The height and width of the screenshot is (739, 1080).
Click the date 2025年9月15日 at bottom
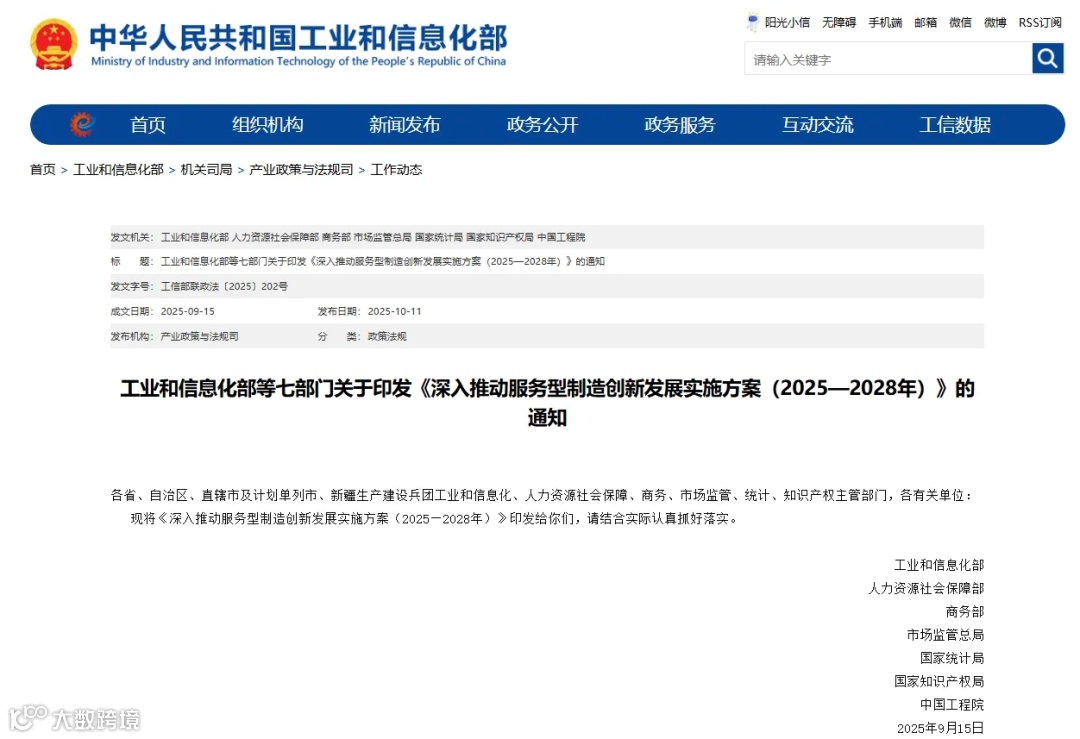(x=940, y=728)
